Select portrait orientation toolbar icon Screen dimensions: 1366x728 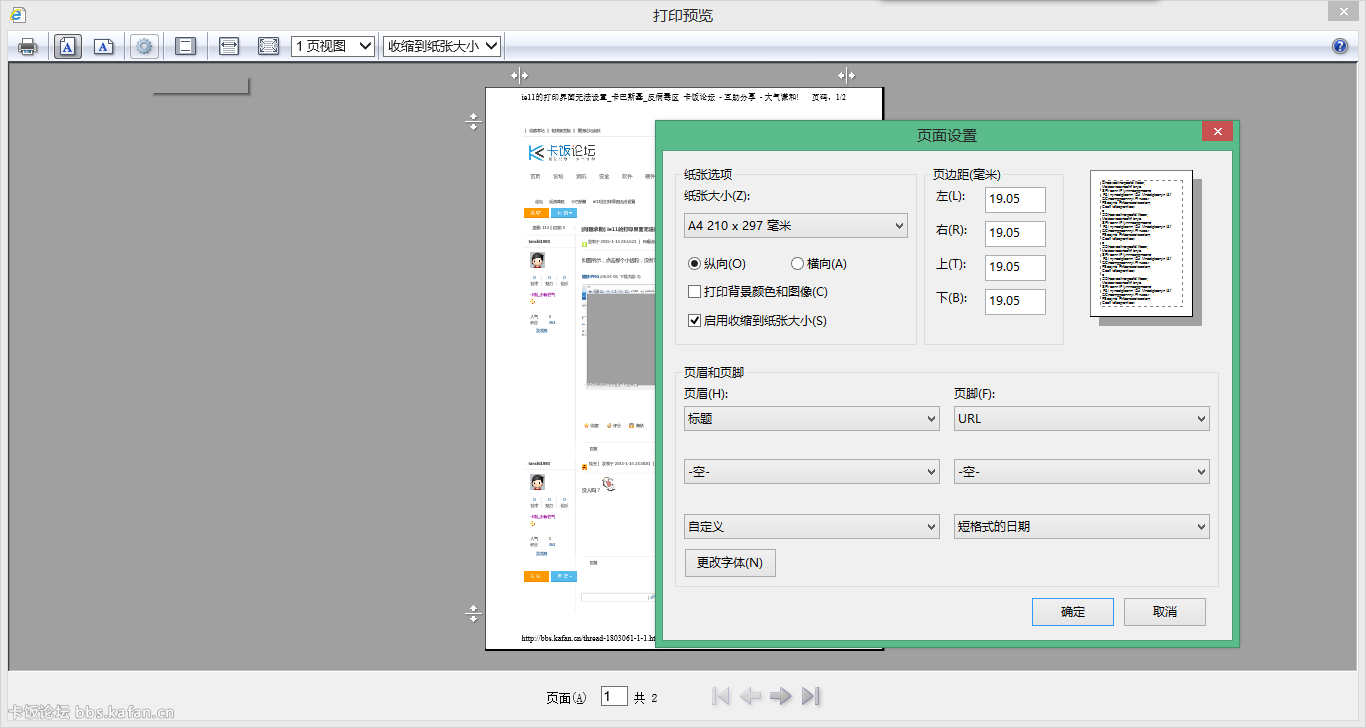coord(68,46)
